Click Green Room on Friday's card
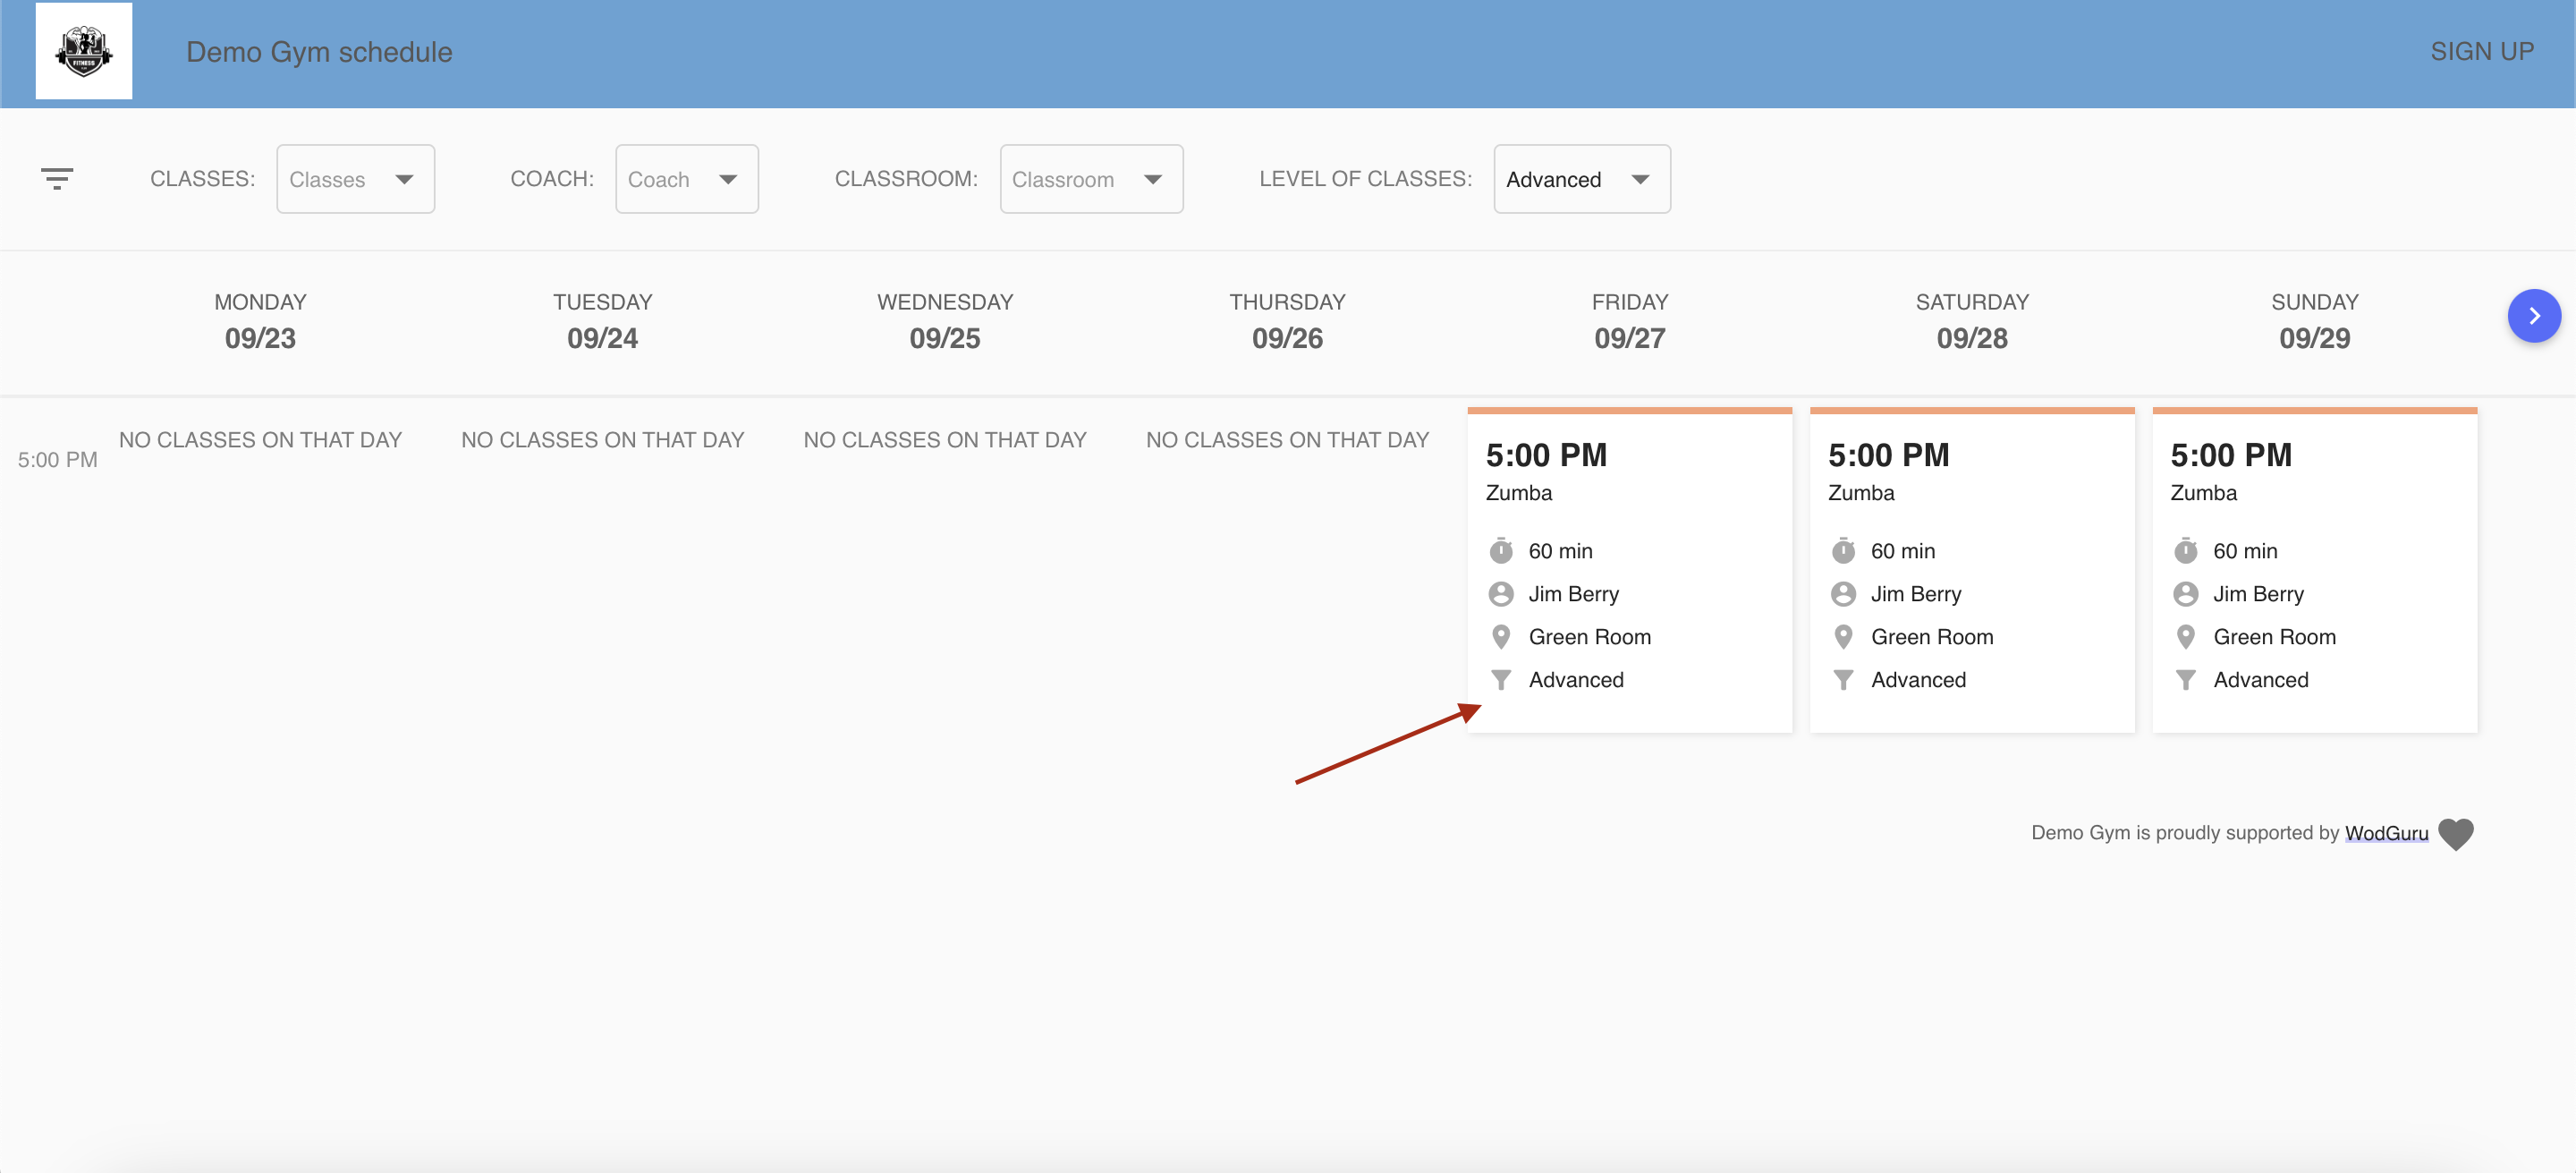The image size is (2576, 1173). (x=1589, y=637)
